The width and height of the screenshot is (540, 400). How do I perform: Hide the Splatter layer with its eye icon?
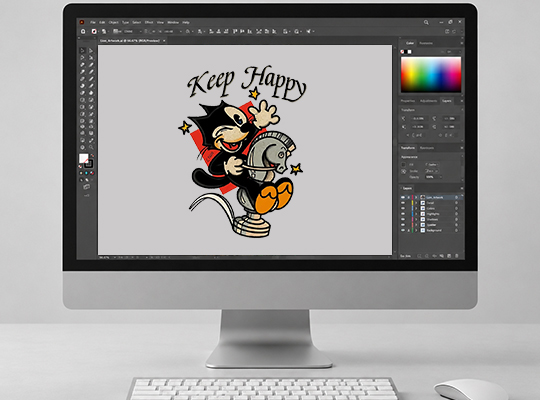click(403, 225)
